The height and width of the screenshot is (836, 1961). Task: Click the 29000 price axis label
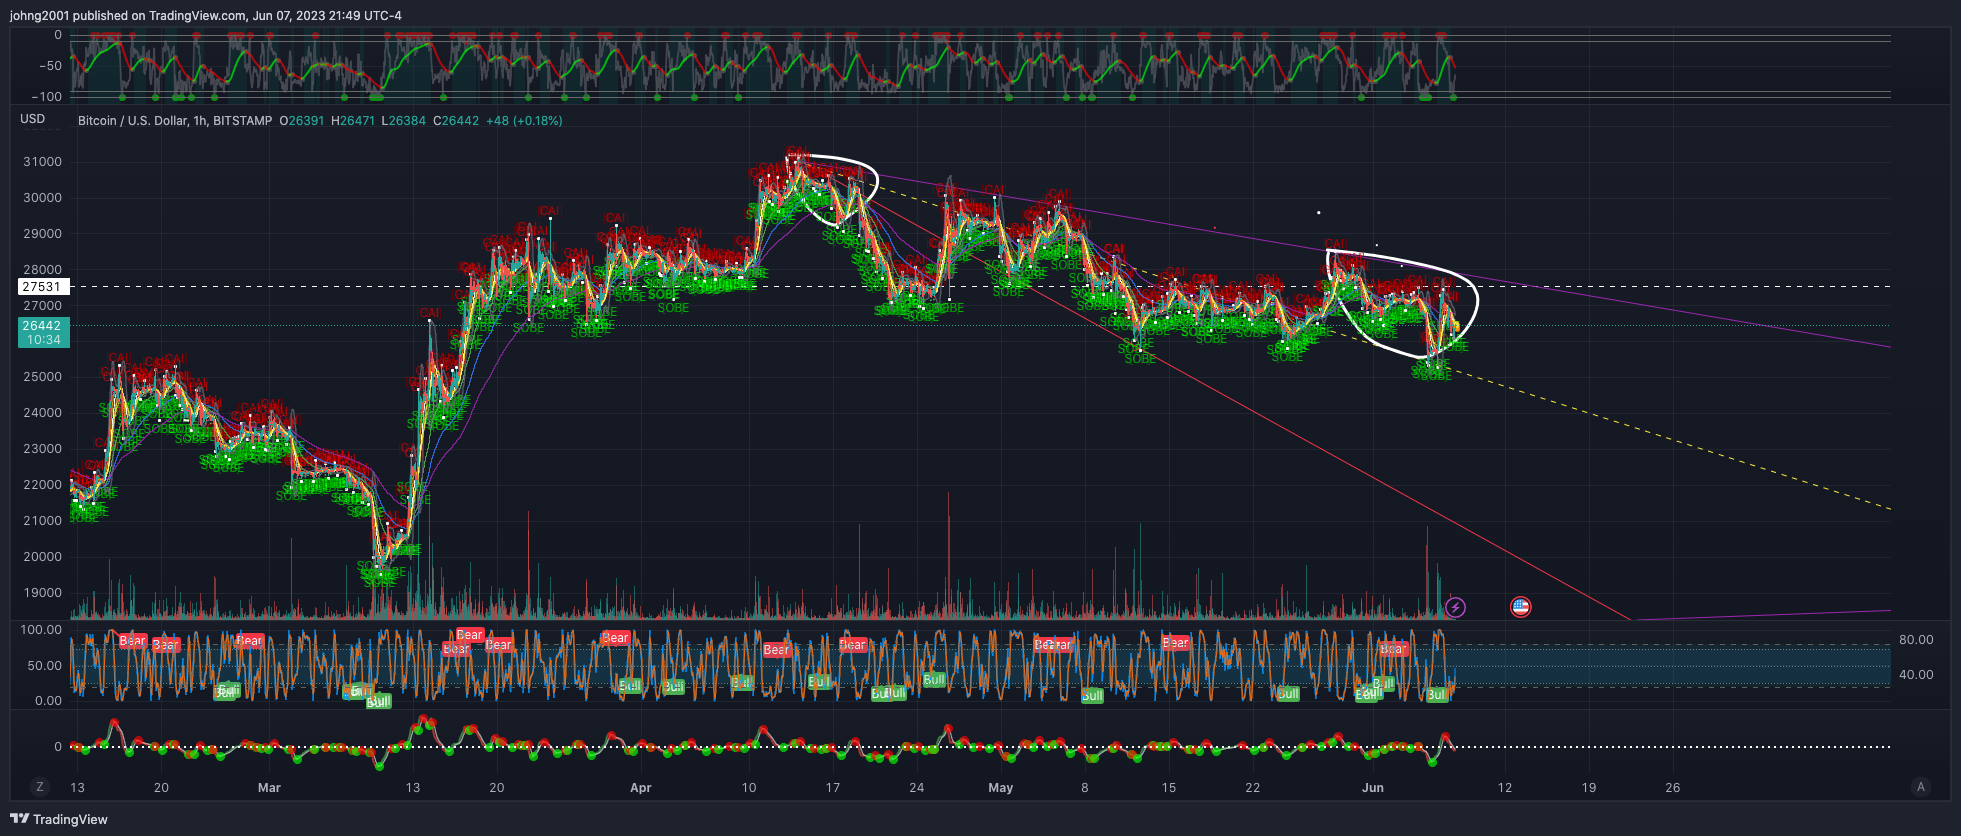click(x=42, y=234)
